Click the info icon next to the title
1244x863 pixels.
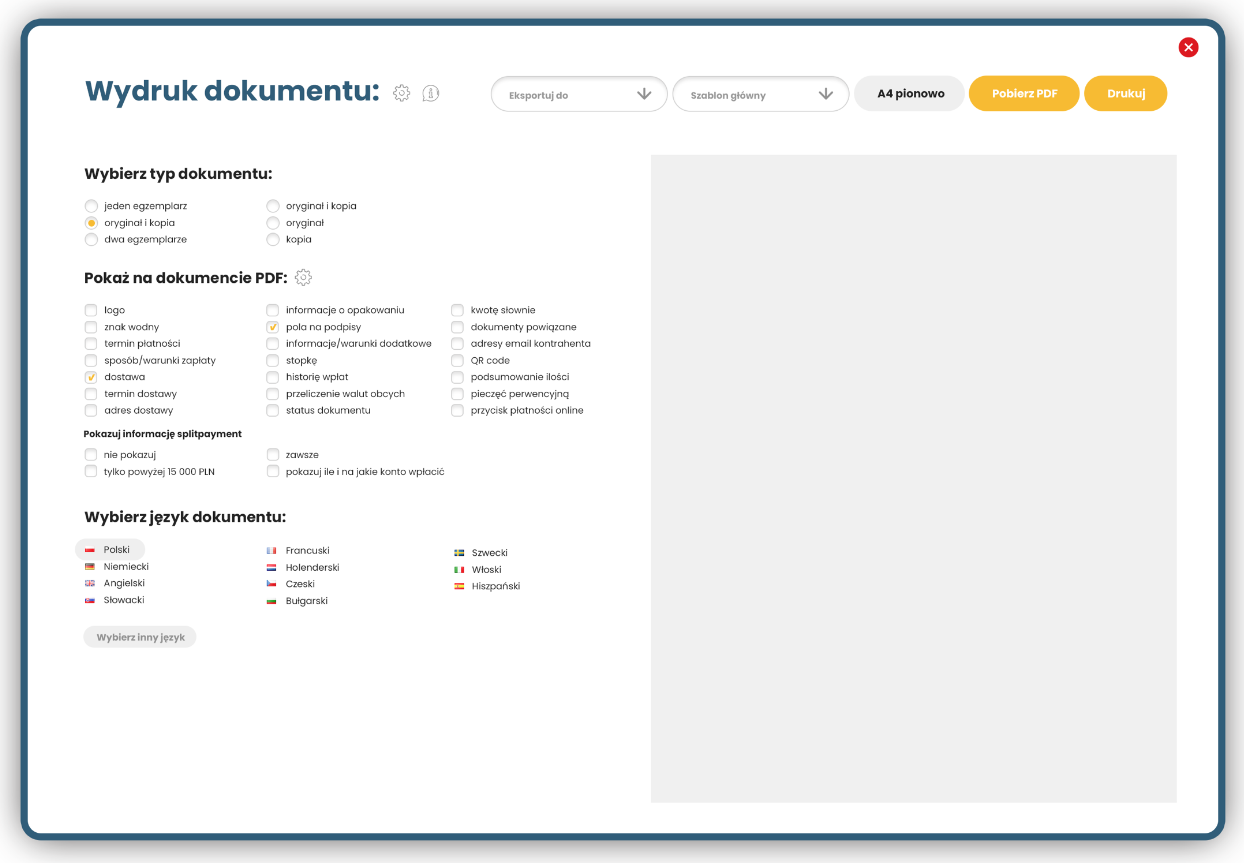430,92
